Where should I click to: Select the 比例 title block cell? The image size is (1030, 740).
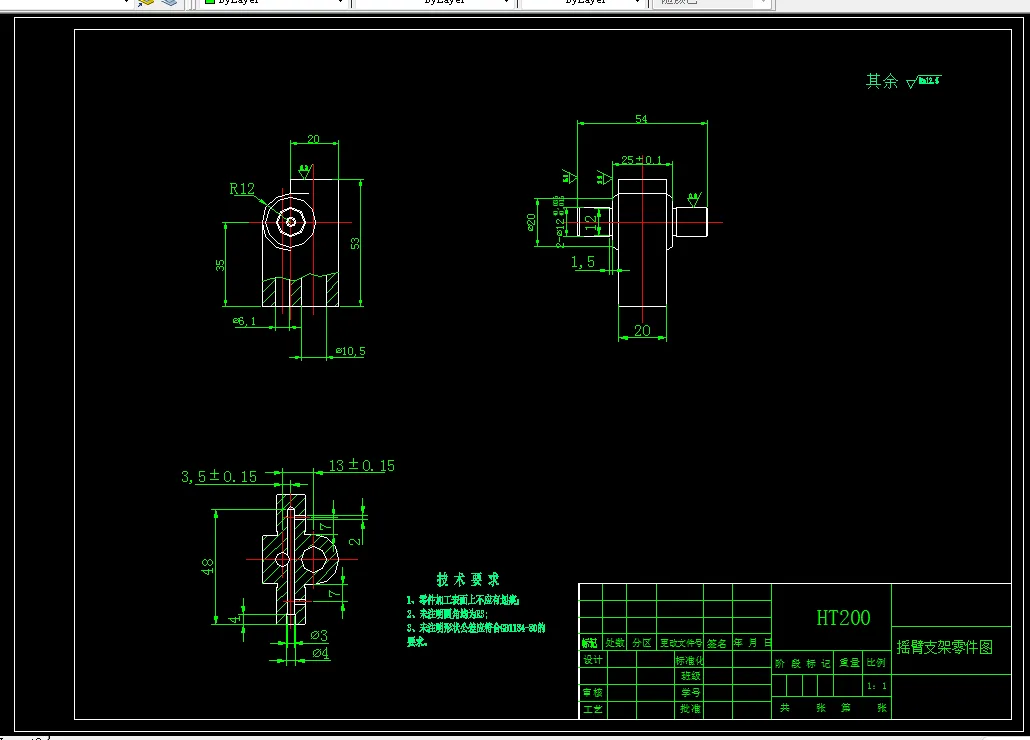(876, 663)
